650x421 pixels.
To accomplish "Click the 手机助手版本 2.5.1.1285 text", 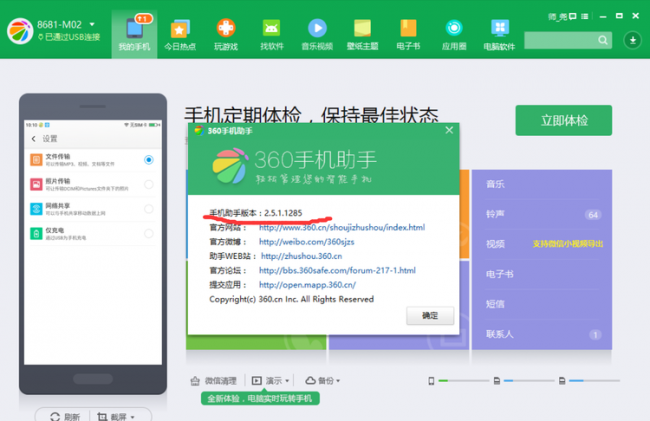I will tap(256, 213).
